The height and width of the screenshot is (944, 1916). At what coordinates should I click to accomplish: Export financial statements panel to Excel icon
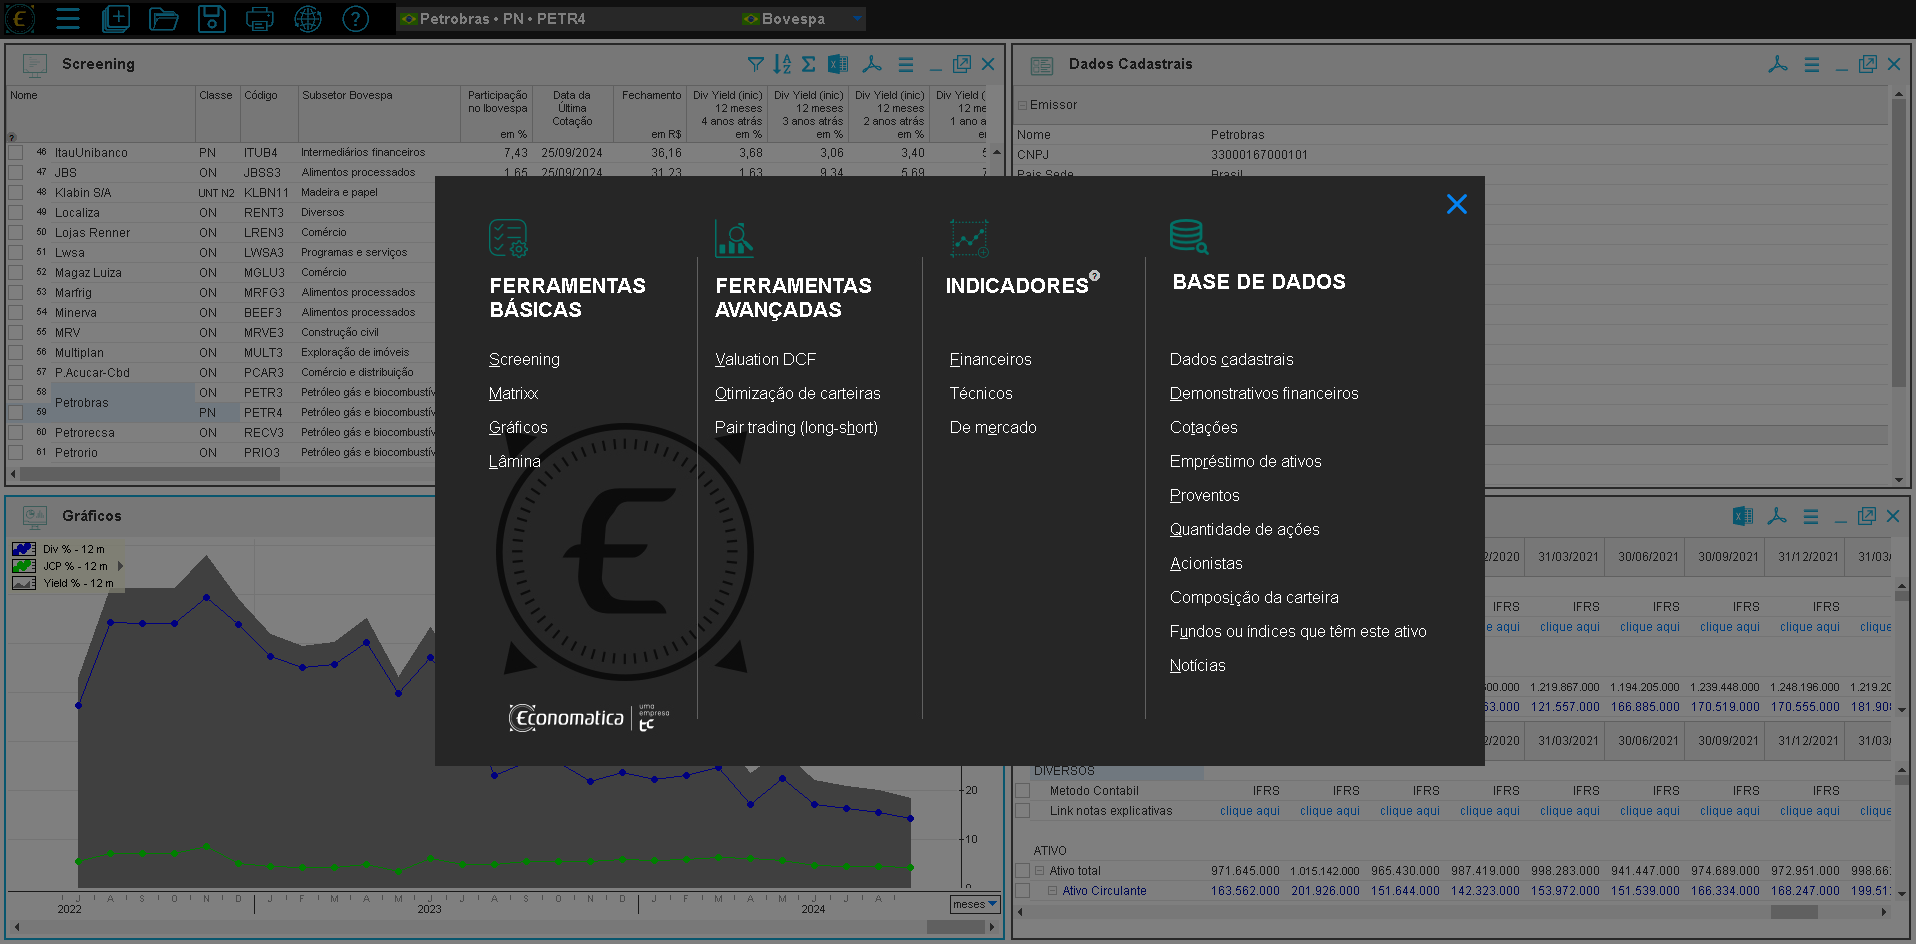click(x=1743, y=516)
